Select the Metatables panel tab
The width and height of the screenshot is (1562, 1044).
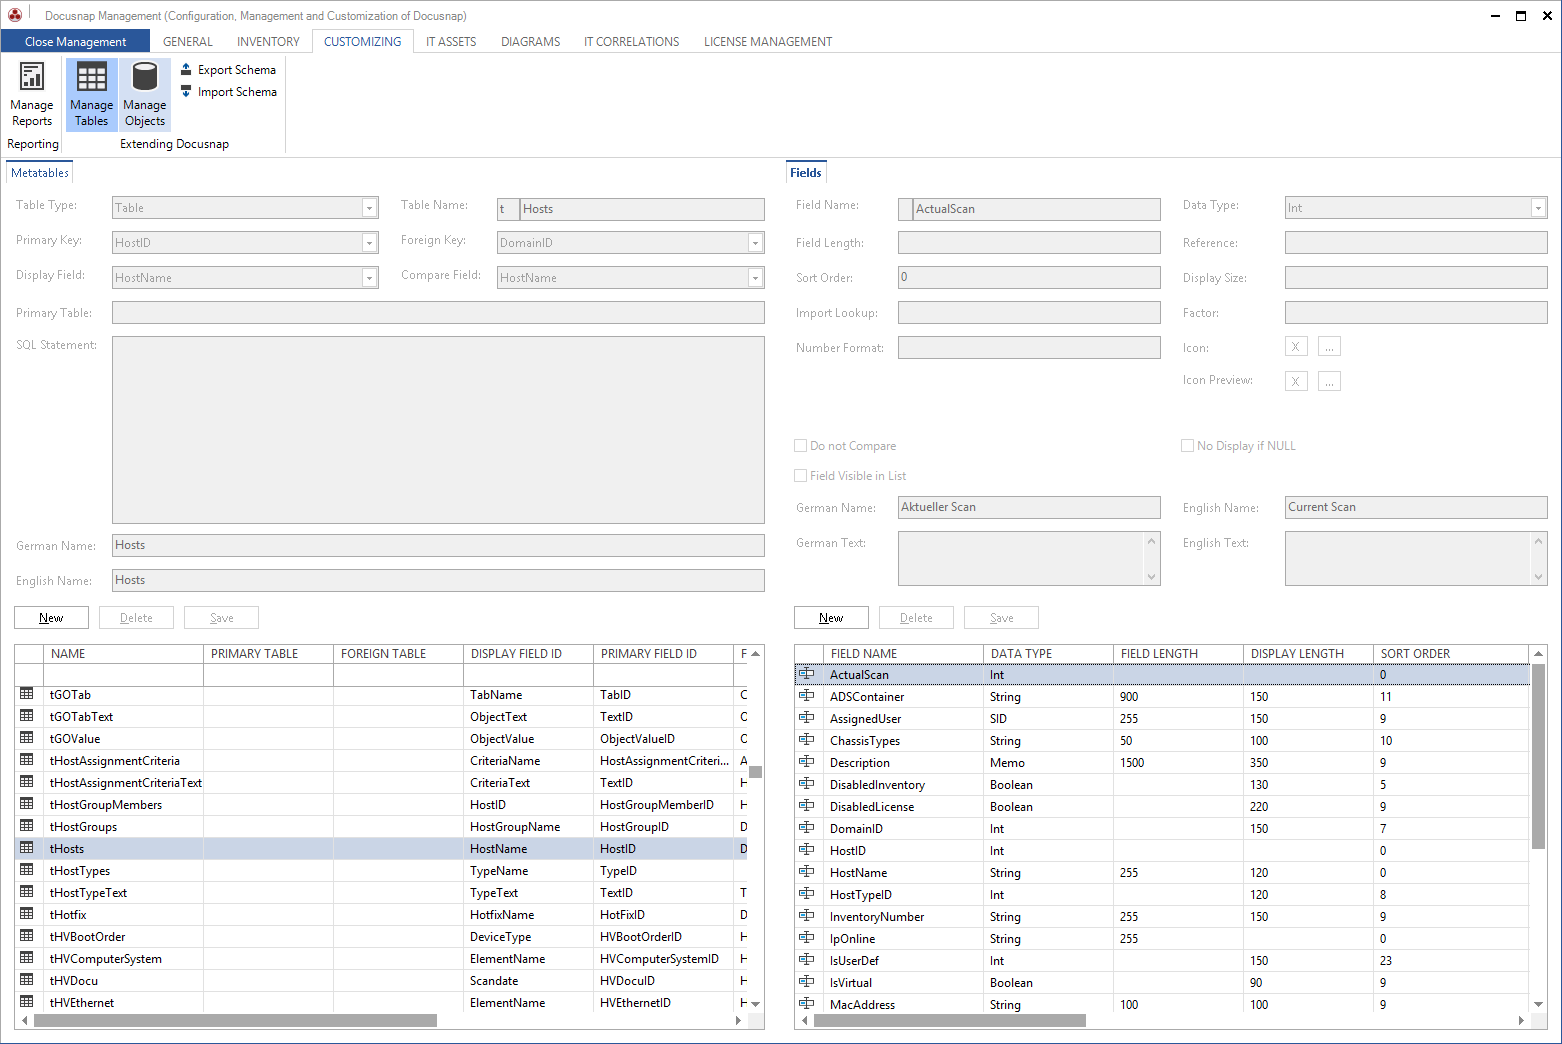(x=40, y=173)
